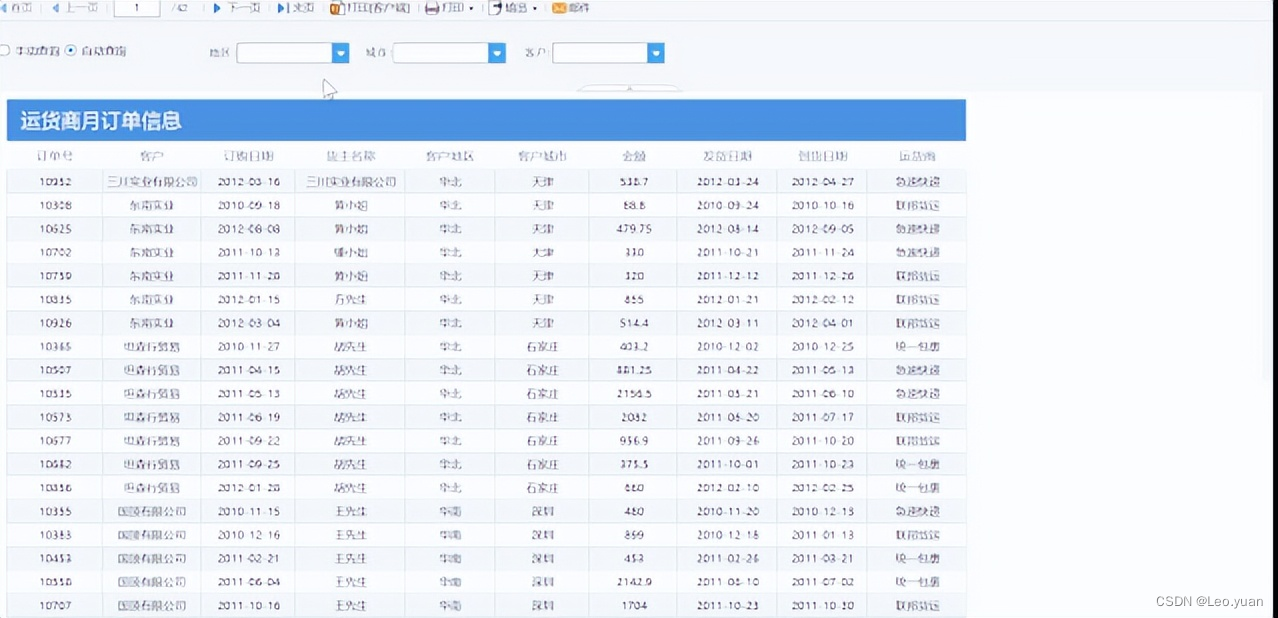This screenshot has width=1278, height=618.
Task: Click the arrival date cell 2011-10-23
Action: pos(823,464)
